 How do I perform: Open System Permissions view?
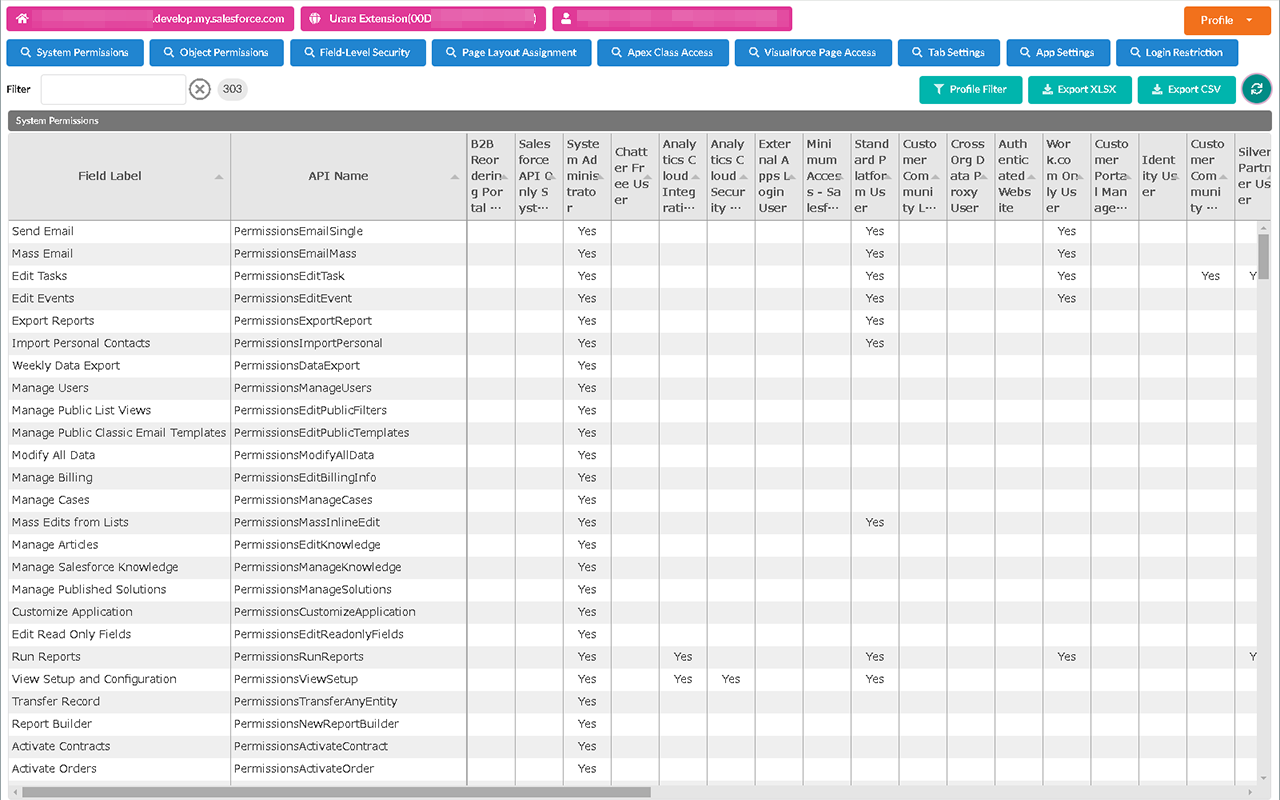point(75,53)
